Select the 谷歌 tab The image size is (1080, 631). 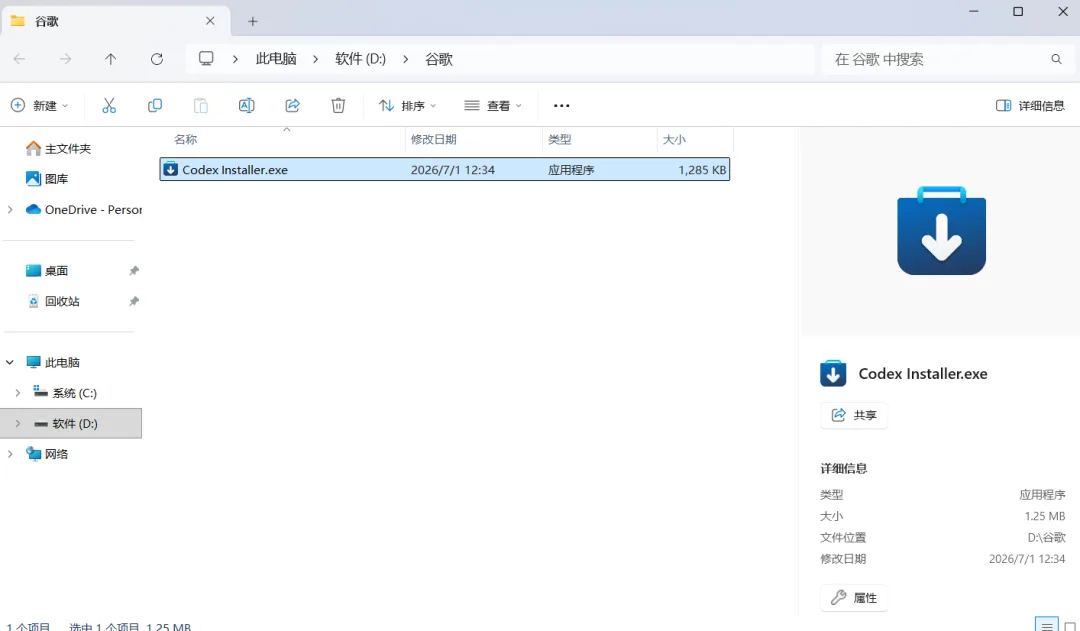coord(115,21)
